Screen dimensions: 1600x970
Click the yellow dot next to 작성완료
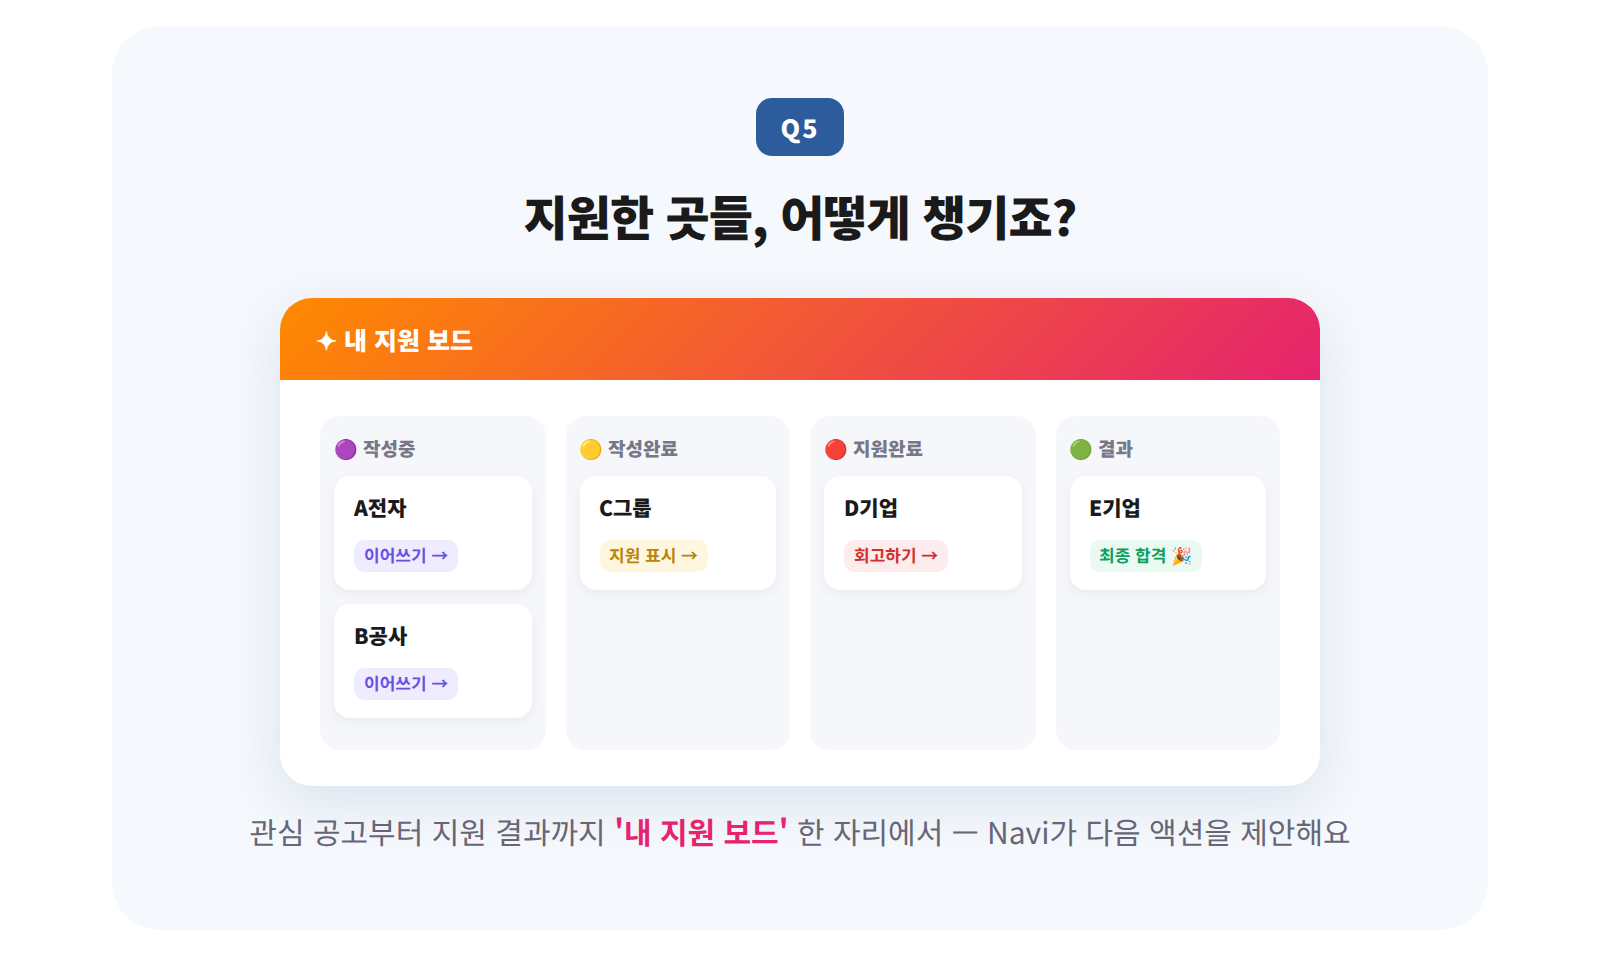point(591,449)
